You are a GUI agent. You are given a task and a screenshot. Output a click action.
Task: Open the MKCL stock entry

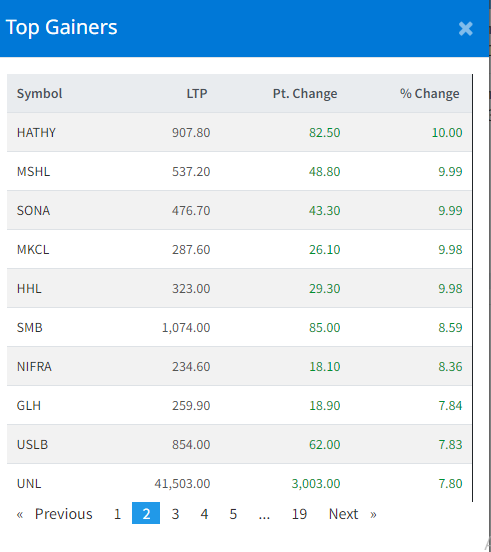(x=33, y=250)
